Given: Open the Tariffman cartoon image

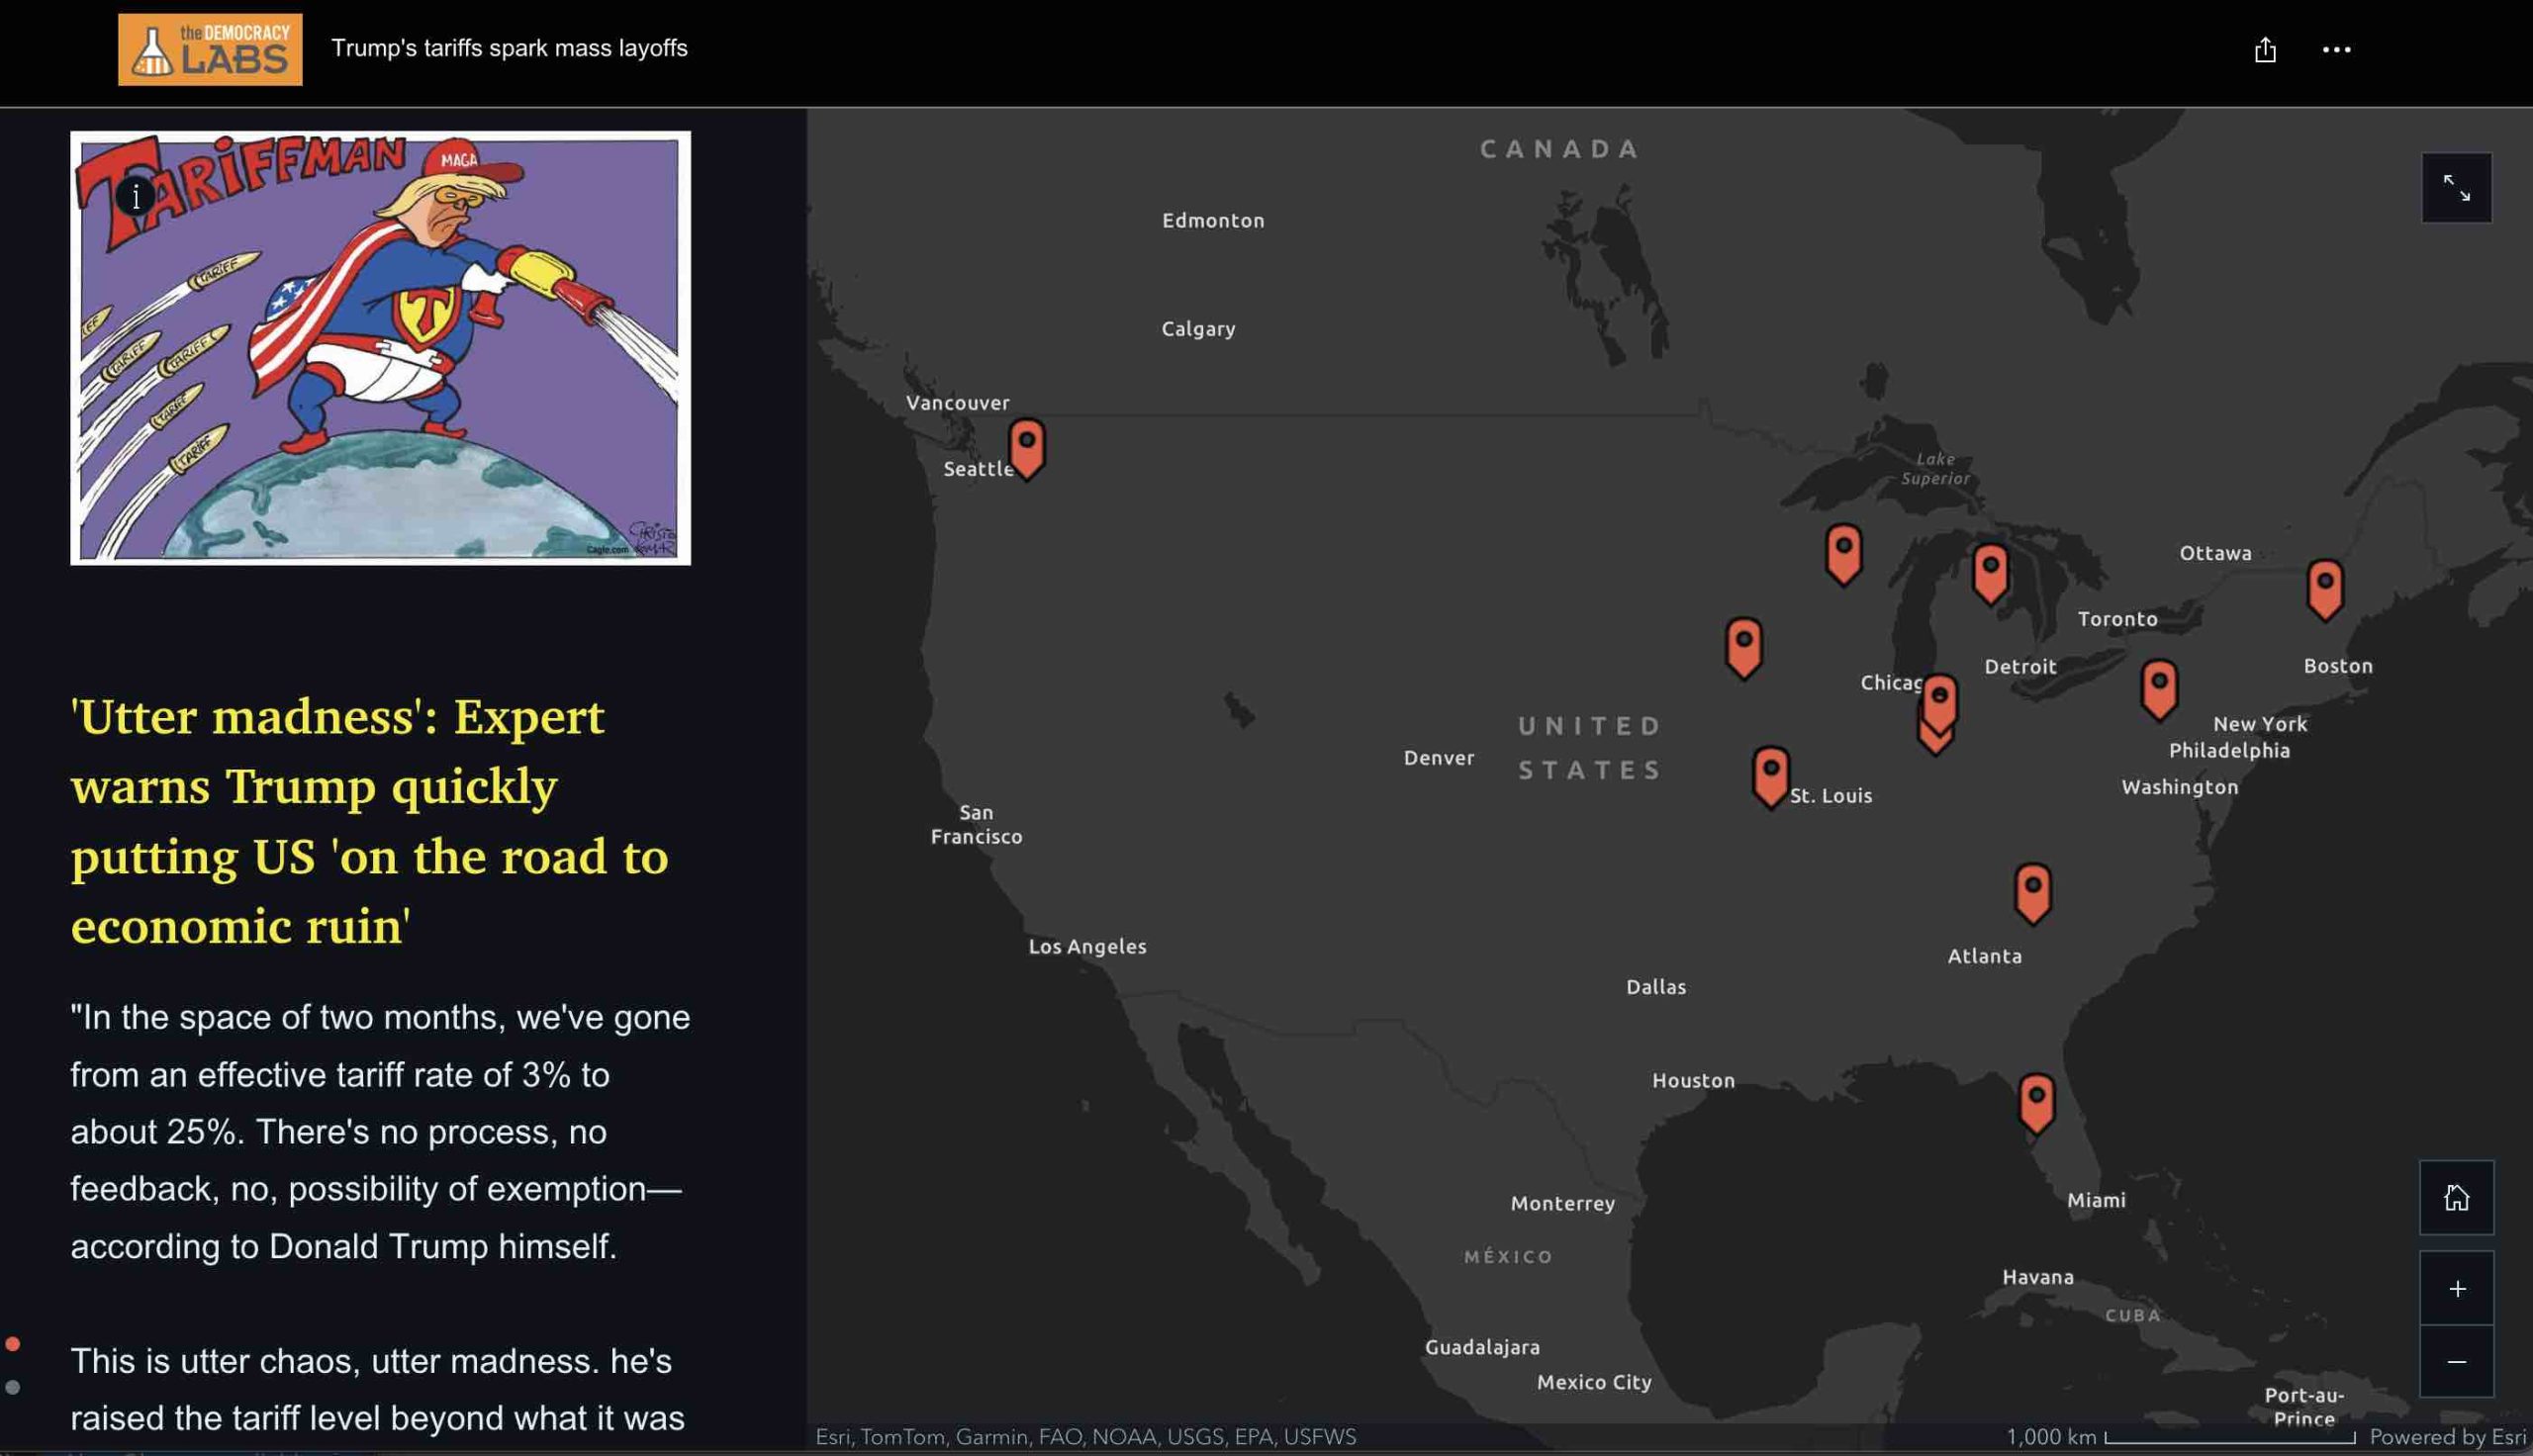Looking at the screenshot, I should coord(380,348).
